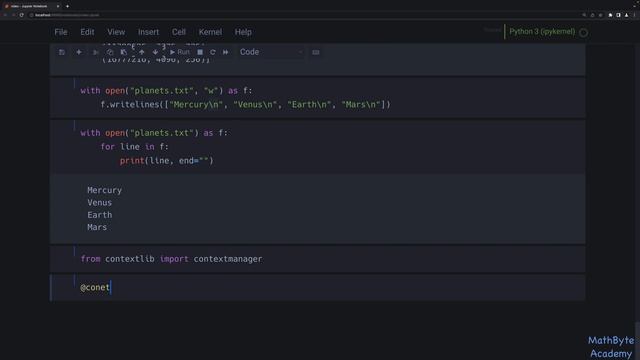Click the f.writelines code line

(245, 104)
